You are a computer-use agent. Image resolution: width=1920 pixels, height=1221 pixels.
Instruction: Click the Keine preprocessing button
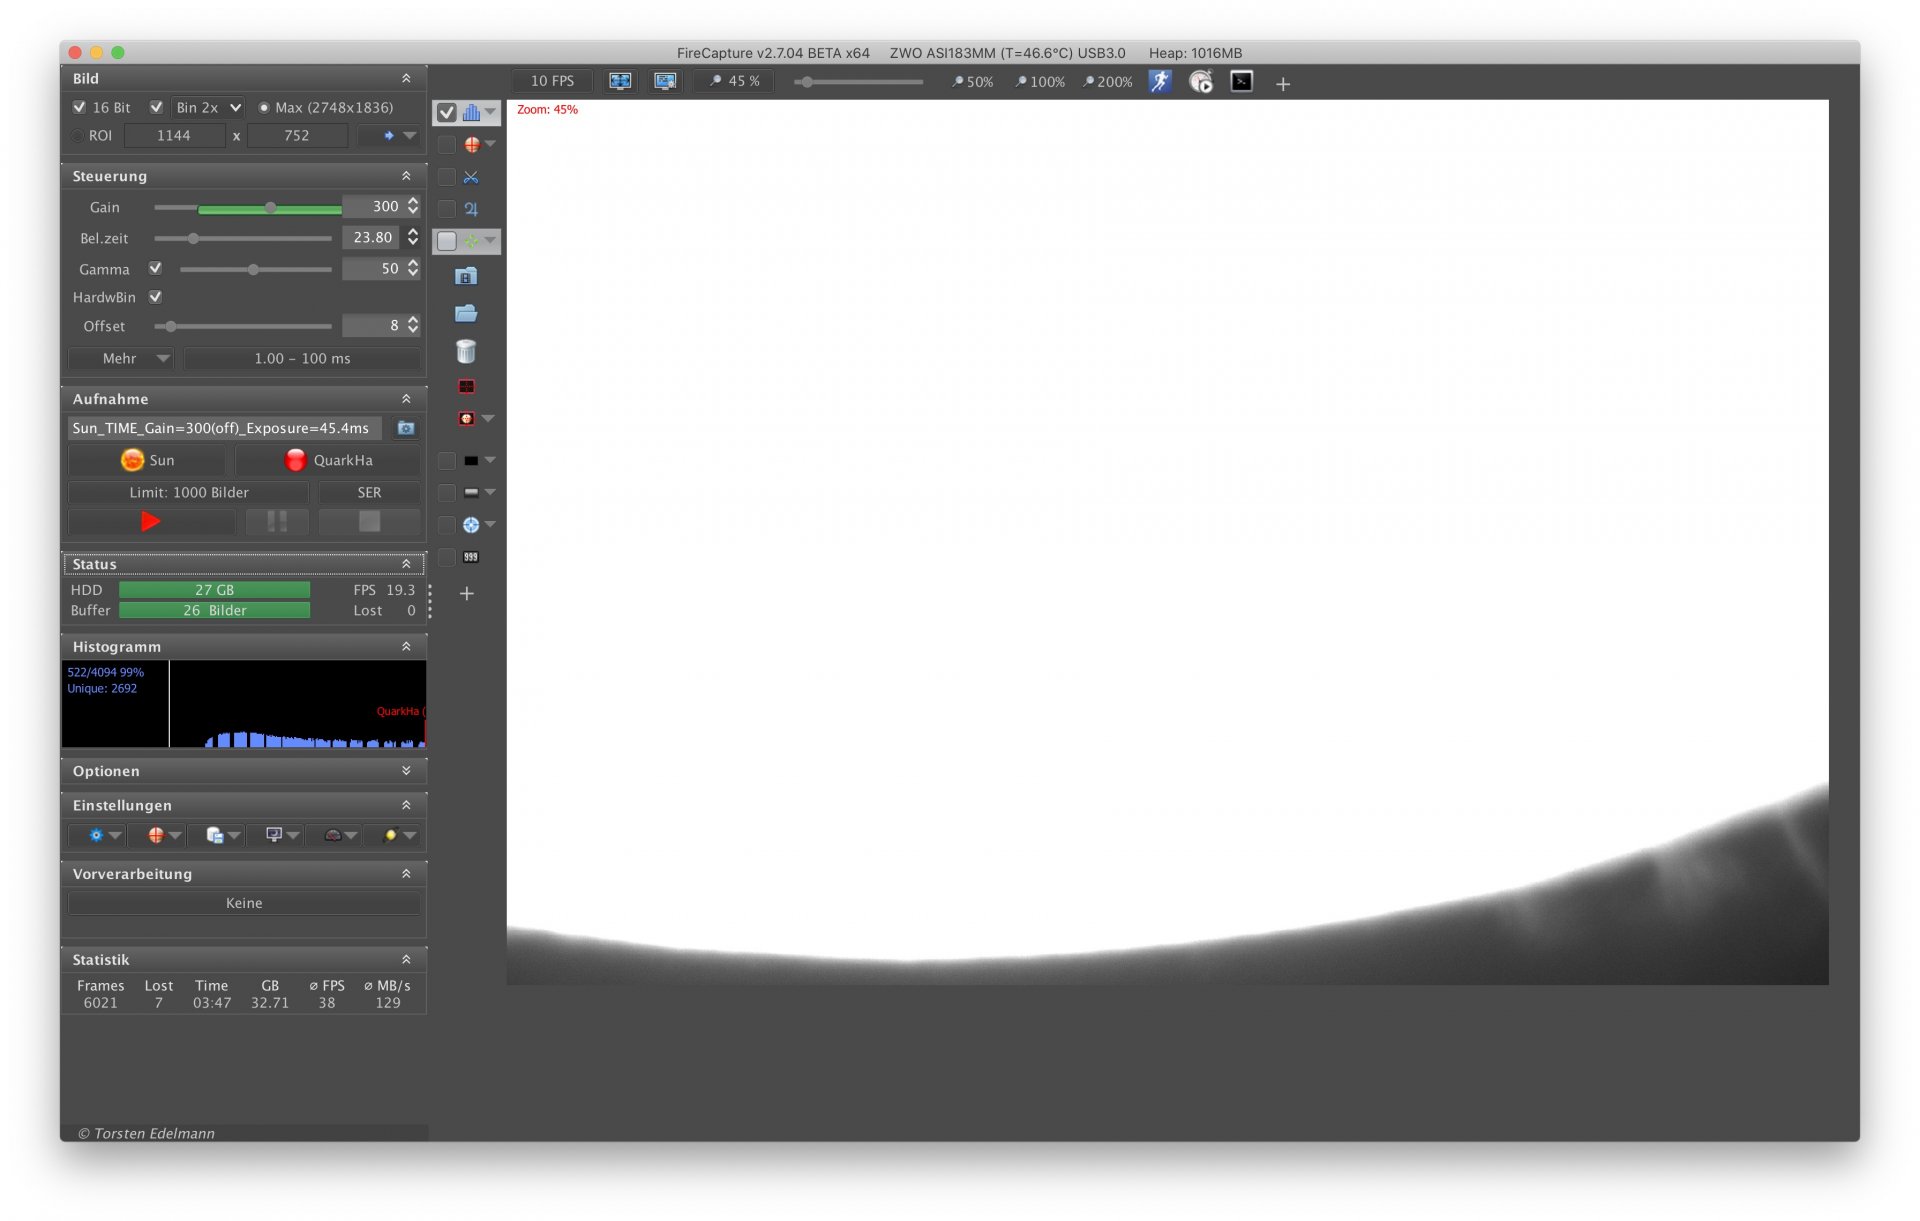pyautogui.click(x=244, y=903)
